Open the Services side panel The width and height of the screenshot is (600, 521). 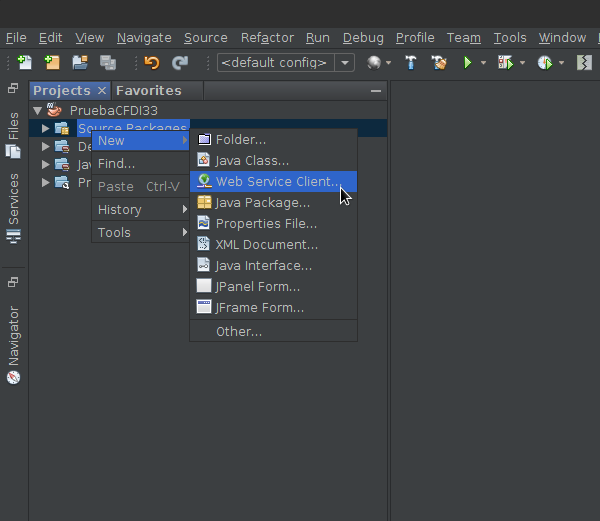click(x=13, y=208)
